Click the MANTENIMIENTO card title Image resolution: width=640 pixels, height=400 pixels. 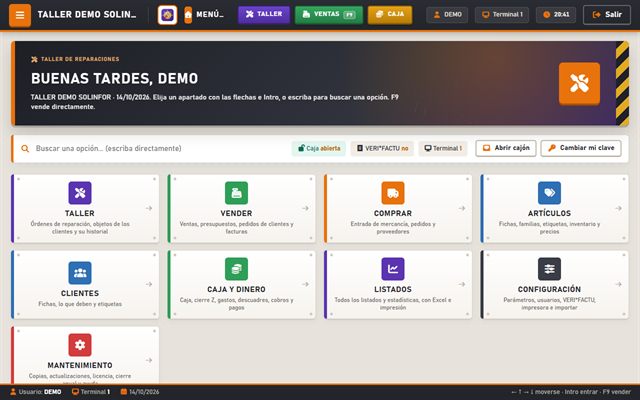click(x=80, y=365)
